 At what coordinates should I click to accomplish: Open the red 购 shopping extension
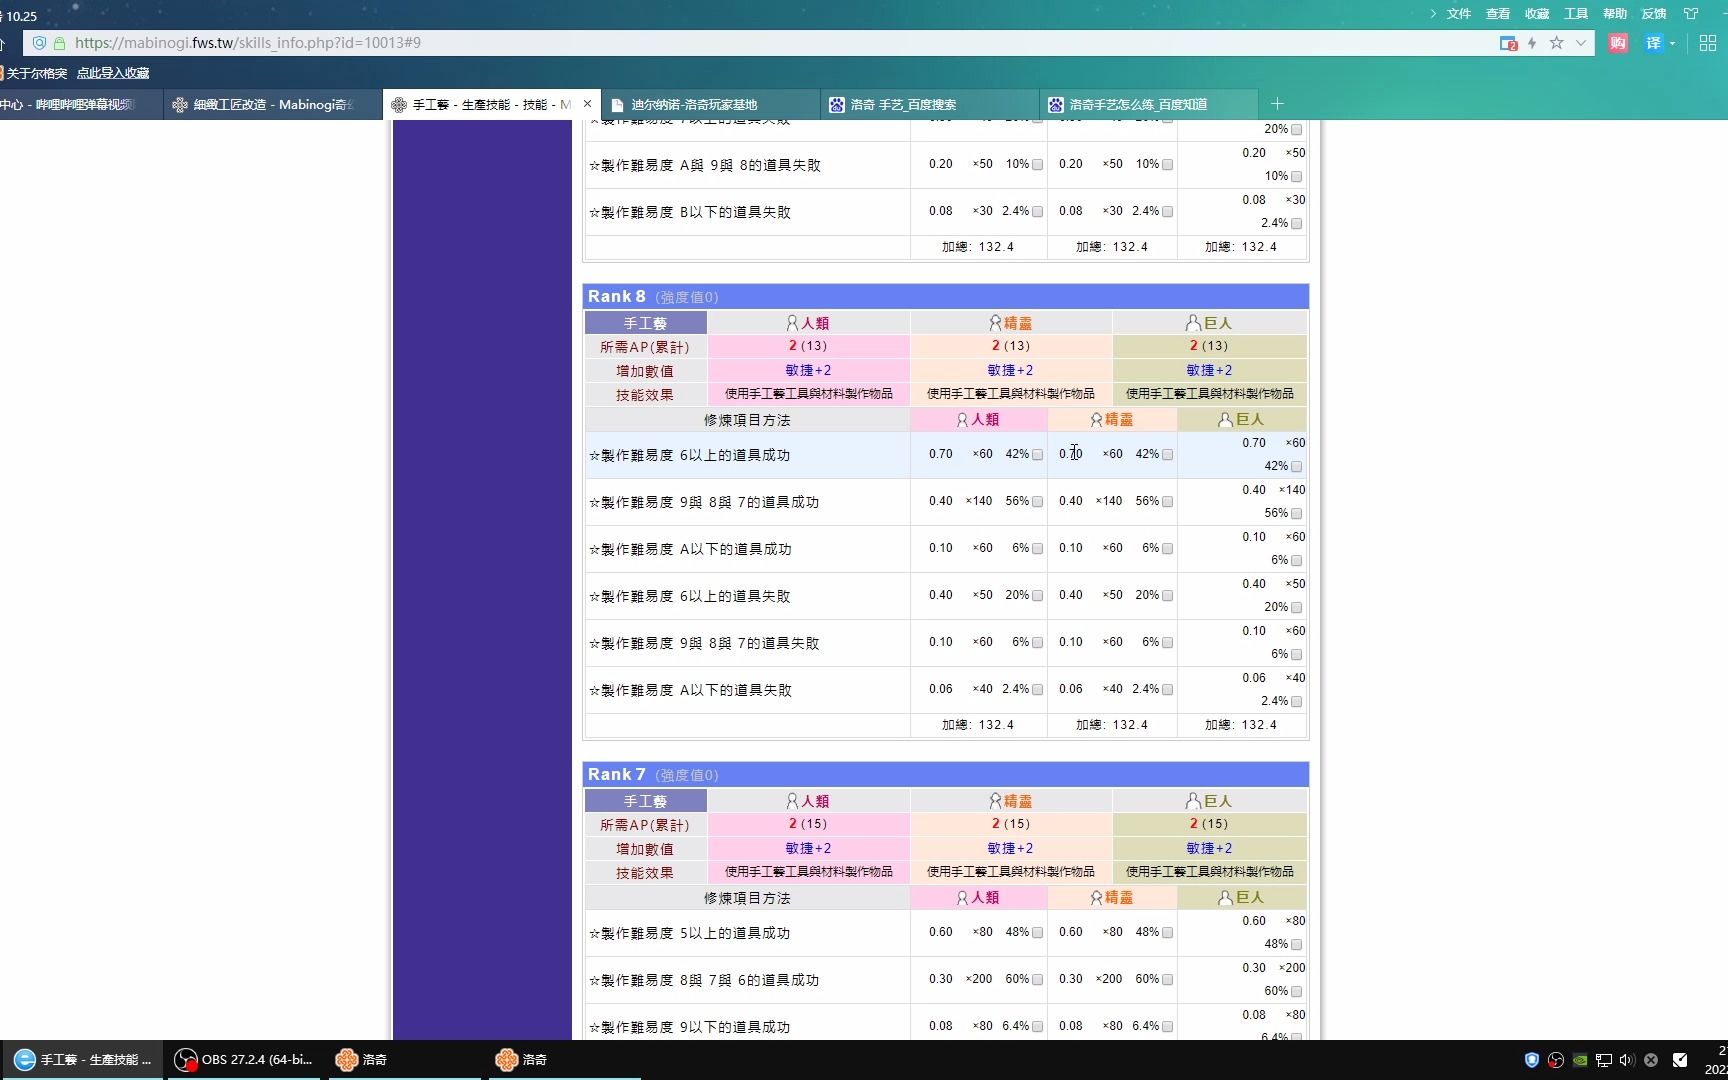point(1618,43)
